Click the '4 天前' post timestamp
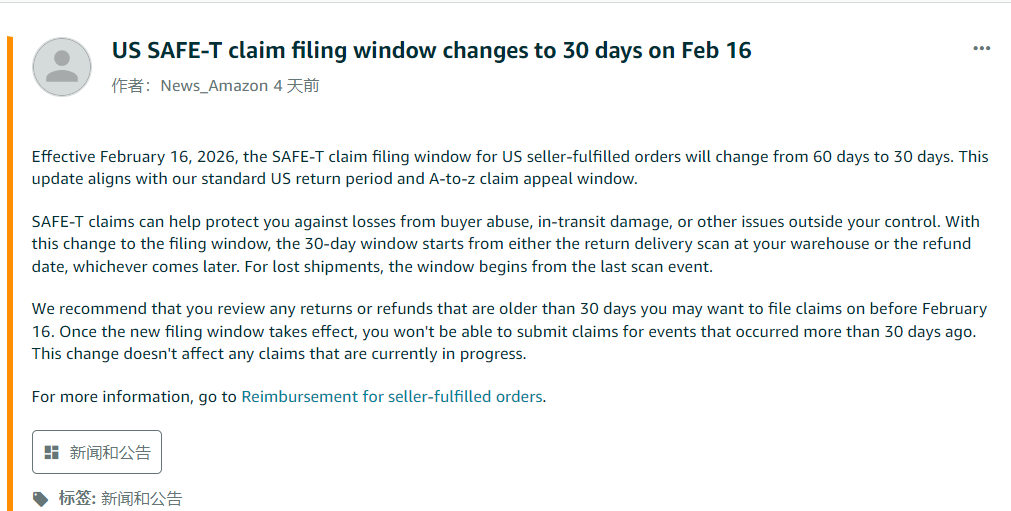Screen dimensions: 1011x511 click(x=296, y=86)
